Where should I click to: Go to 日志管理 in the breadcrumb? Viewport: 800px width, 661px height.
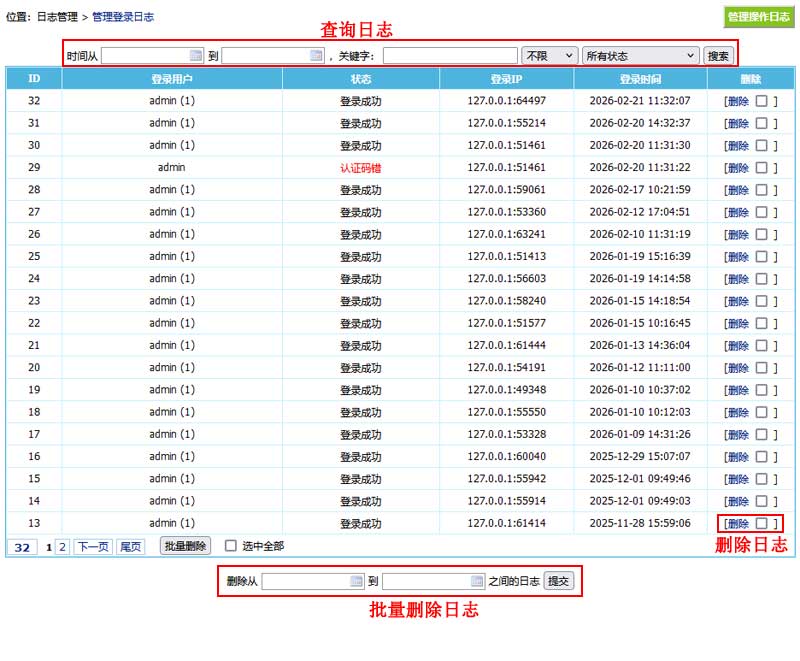pyautogui.click(x=57, y=17)
